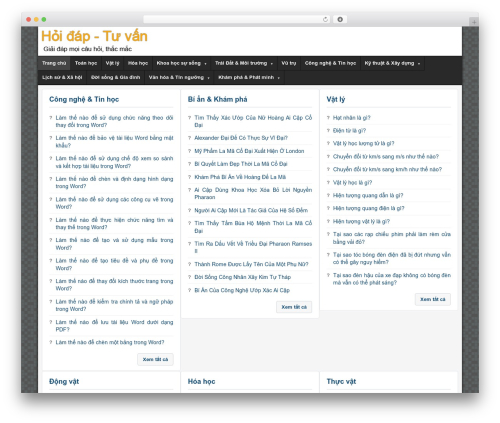Click the question-mark bullet beside Hạt nhân là gì?
The image size is (500, 423).
coord(328,118)
